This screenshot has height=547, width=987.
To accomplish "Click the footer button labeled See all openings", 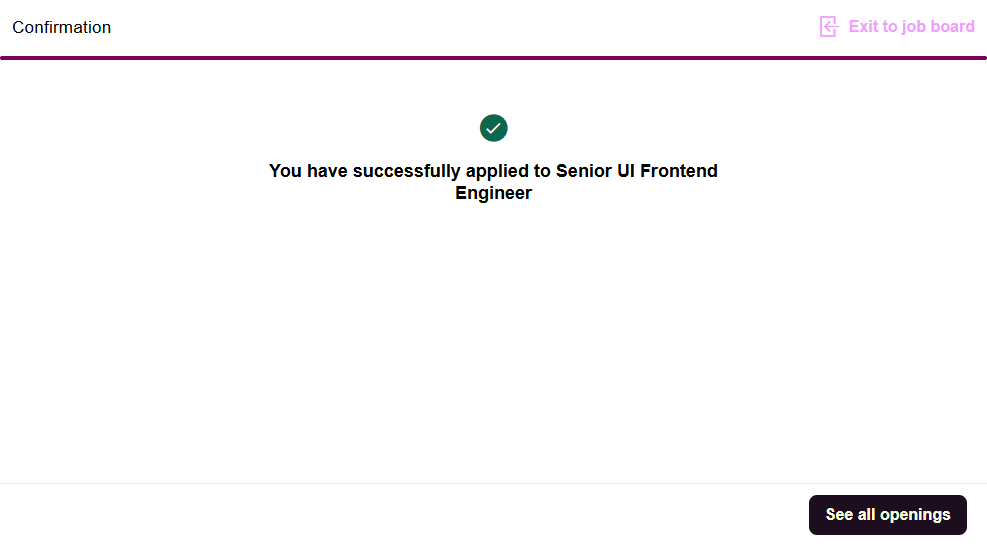I will point(887,515).
